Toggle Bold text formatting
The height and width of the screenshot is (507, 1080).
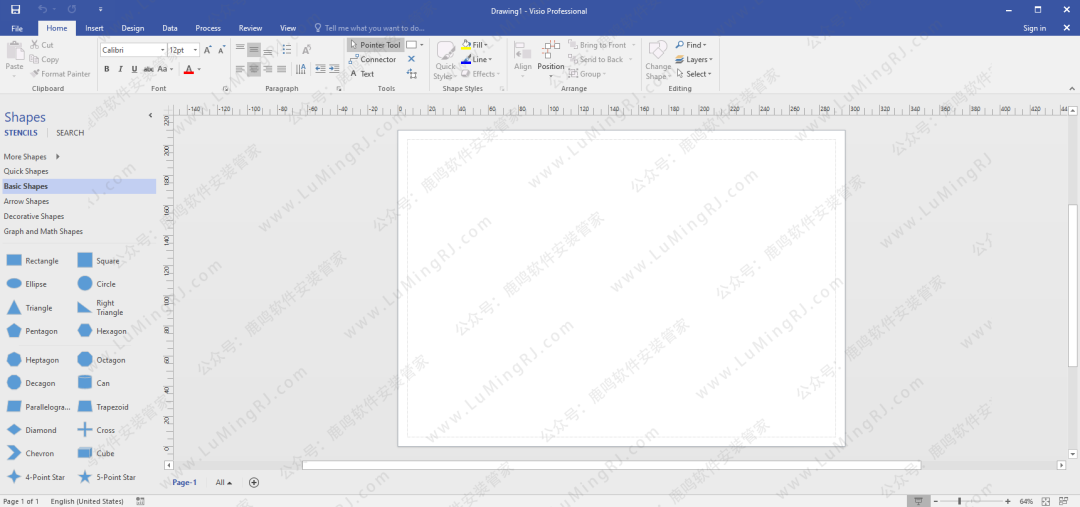[106, 69]
